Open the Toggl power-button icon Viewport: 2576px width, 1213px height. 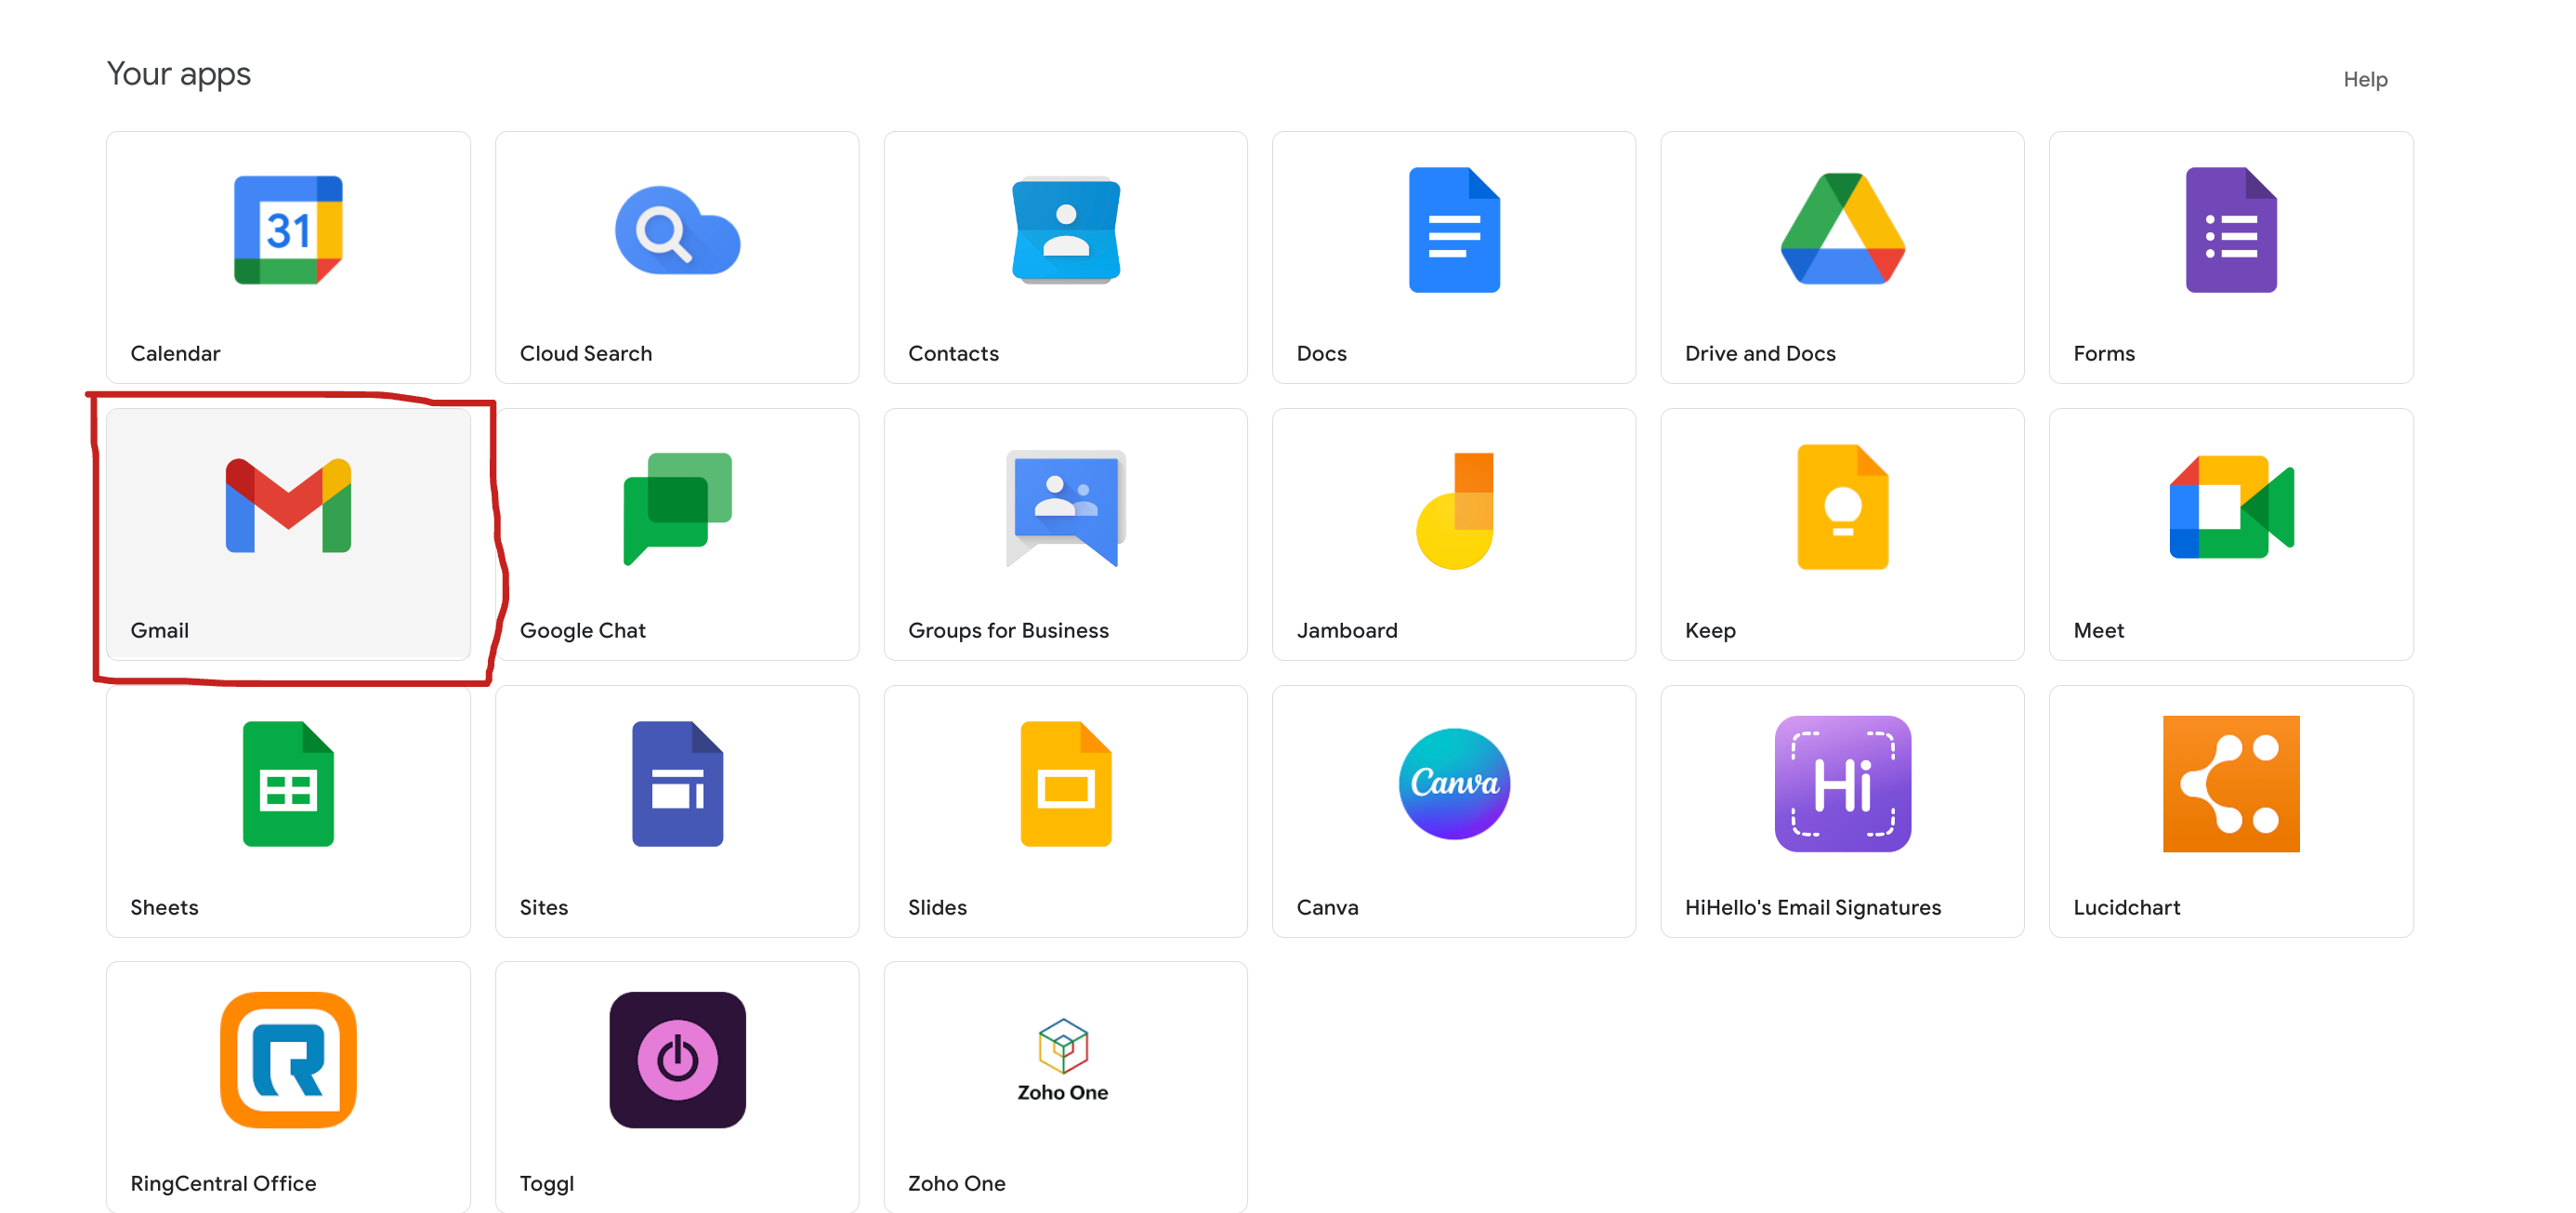[x=677, y=1059]
